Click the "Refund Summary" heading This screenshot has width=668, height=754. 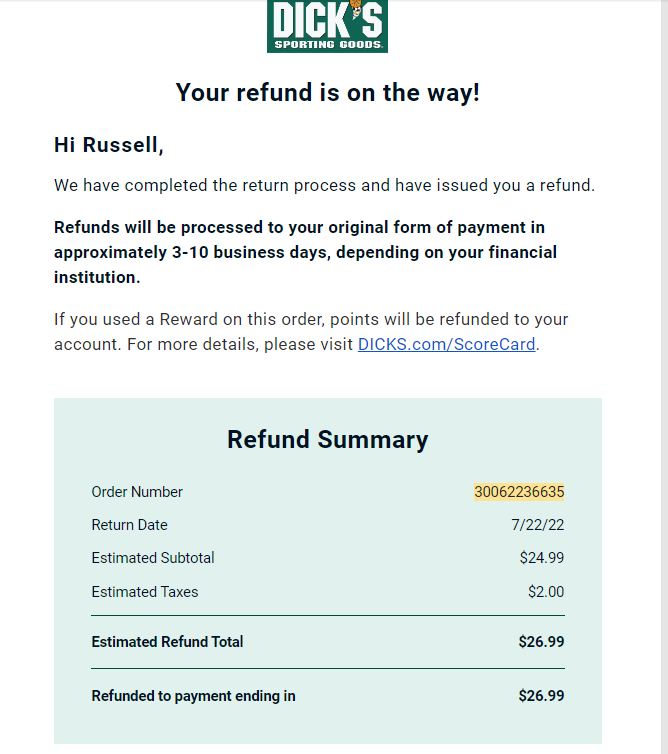point(328,440)
